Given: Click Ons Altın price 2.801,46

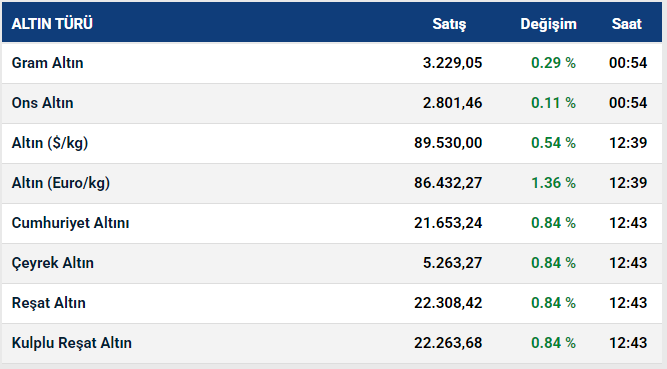Looking at the screenshot, I should click(453, 103).
